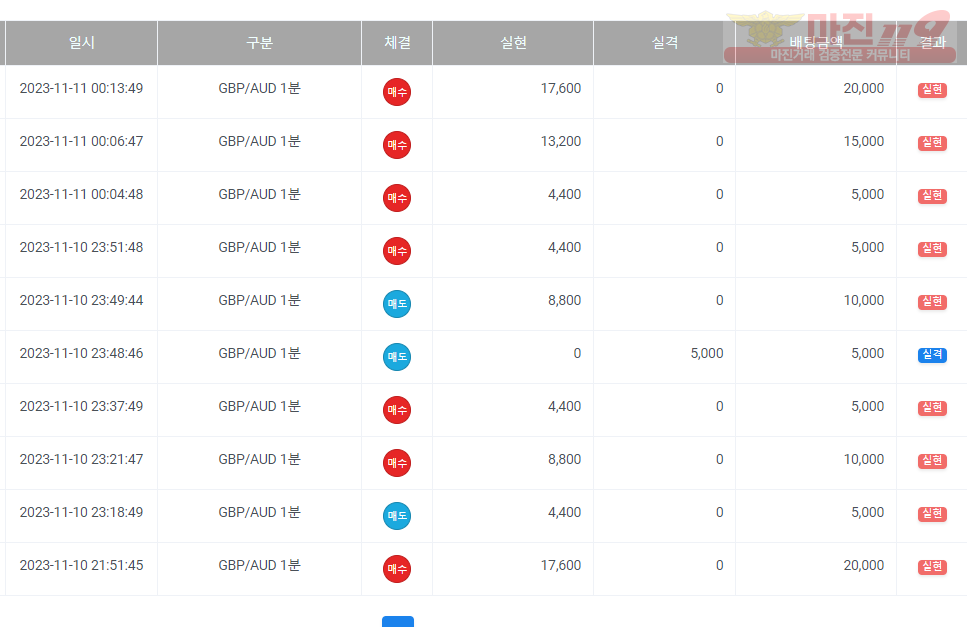Click the 5,000 실격 value in the 23:48:46 row

point(707,353)
